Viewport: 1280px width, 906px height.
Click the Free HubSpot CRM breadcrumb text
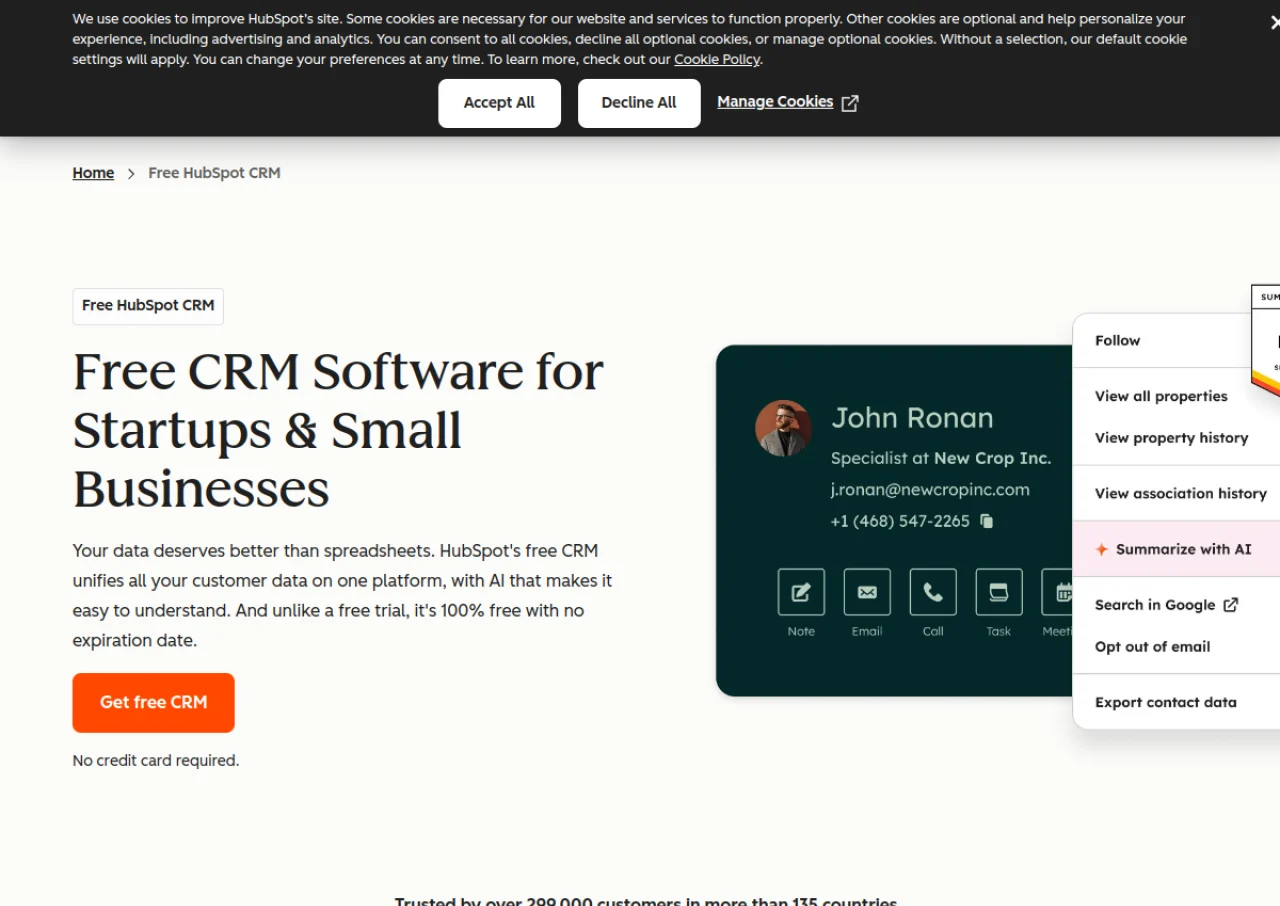tap(214, 173)
